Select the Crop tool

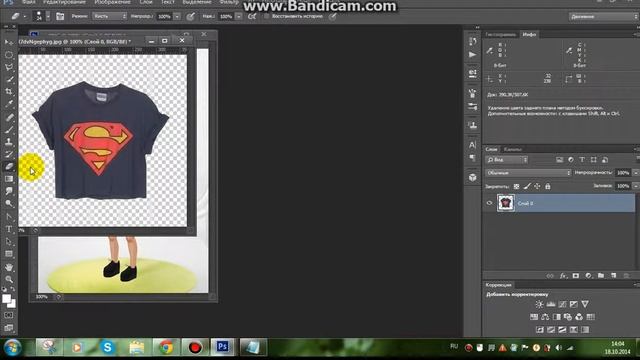(x=9, y=92)
